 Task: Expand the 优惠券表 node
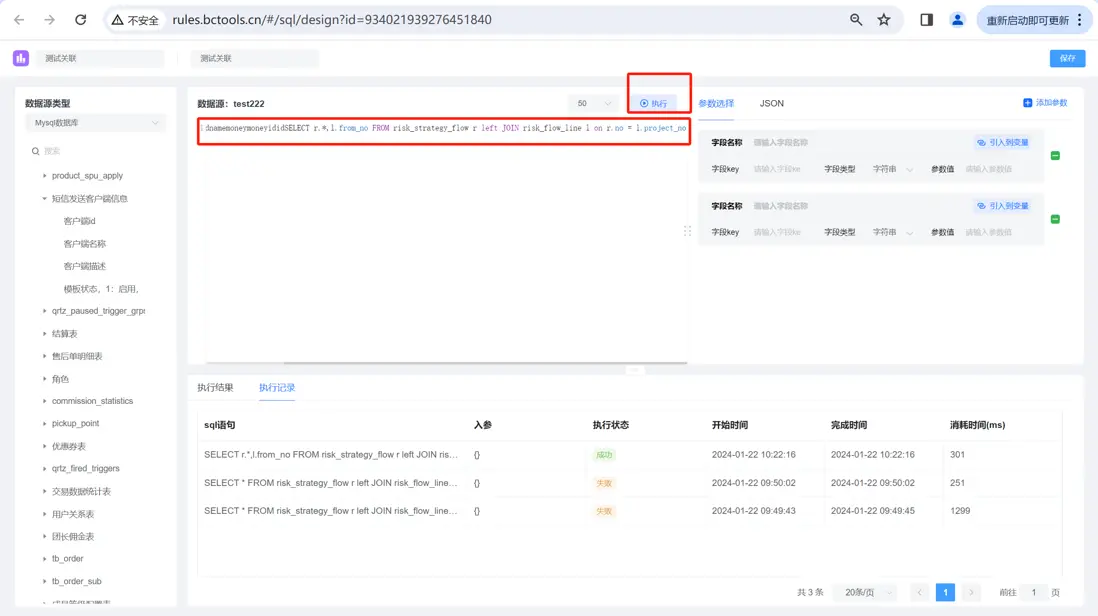45,446
